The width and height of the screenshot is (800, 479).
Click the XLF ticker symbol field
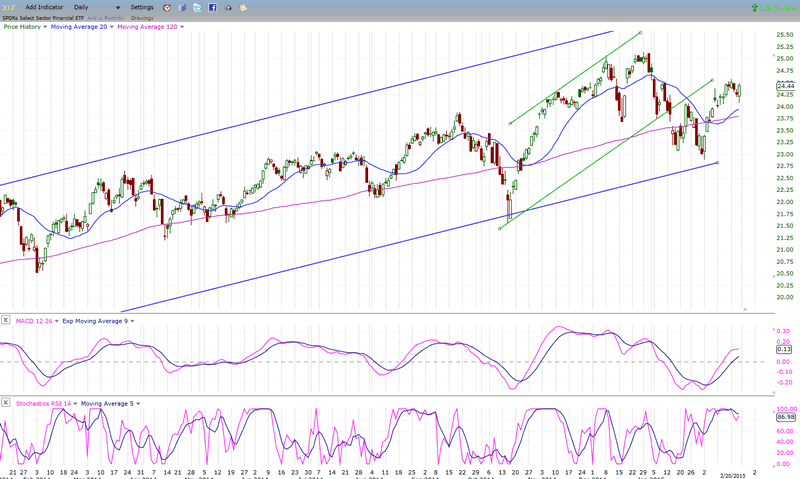pyautogui.click(x=10, y=7)
